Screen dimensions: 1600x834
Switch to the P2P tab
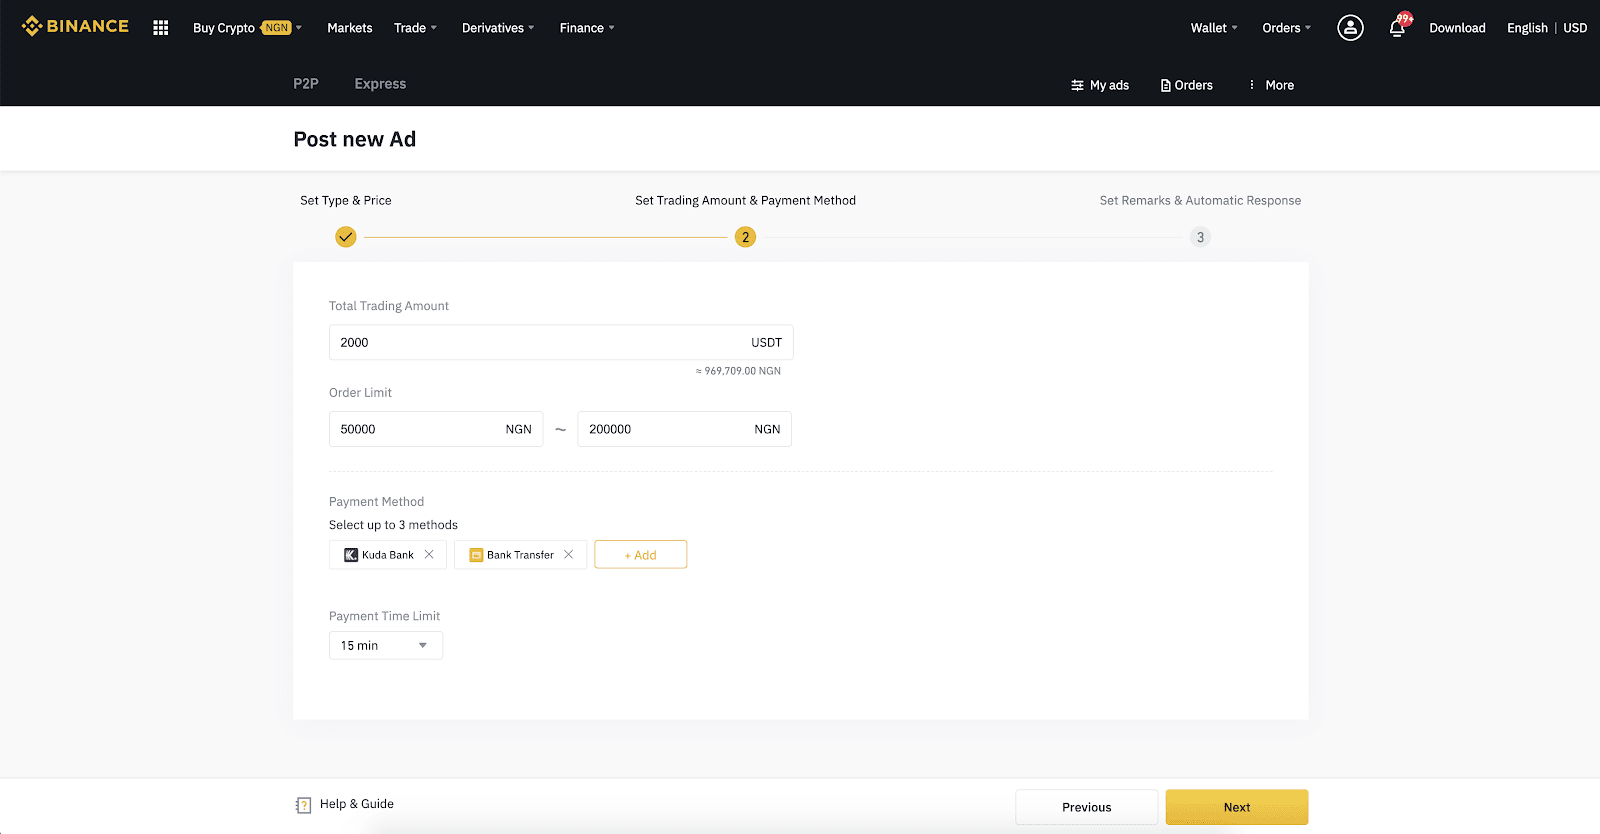306,84
